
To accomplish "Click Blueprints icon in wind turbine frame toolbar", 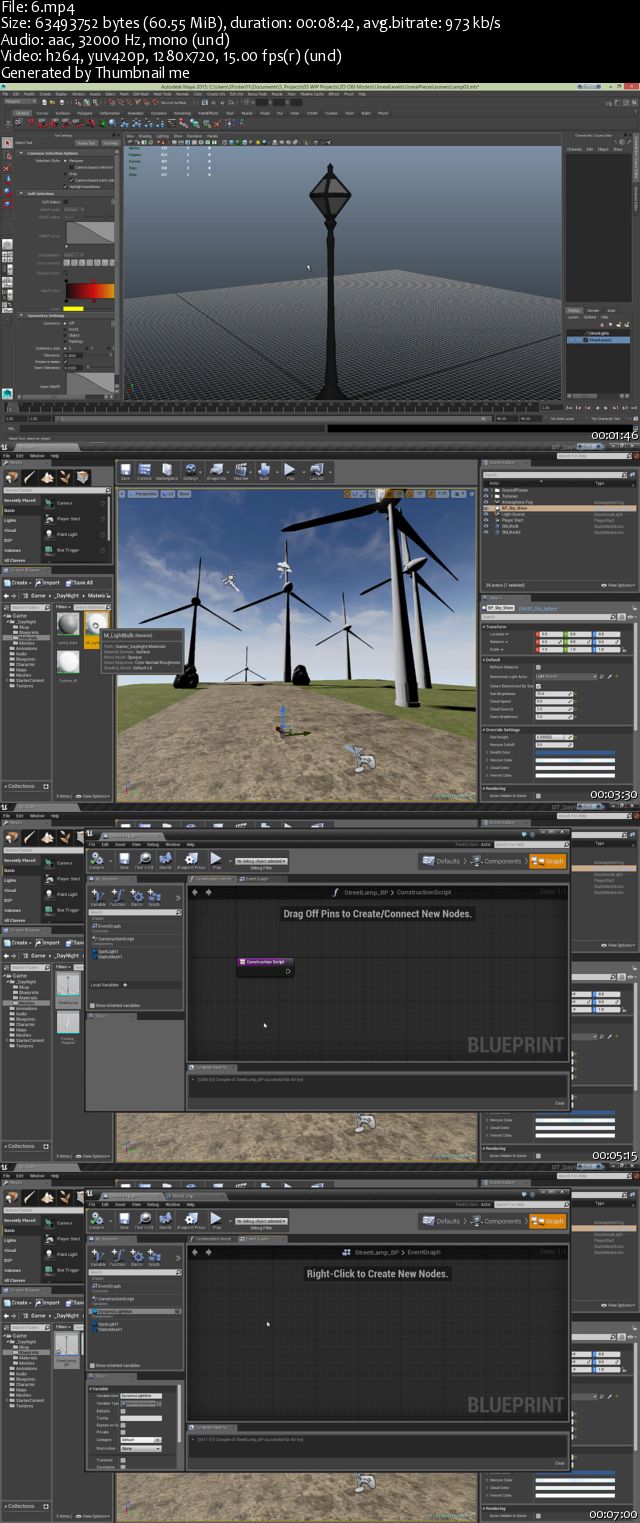I will [216, 471].
